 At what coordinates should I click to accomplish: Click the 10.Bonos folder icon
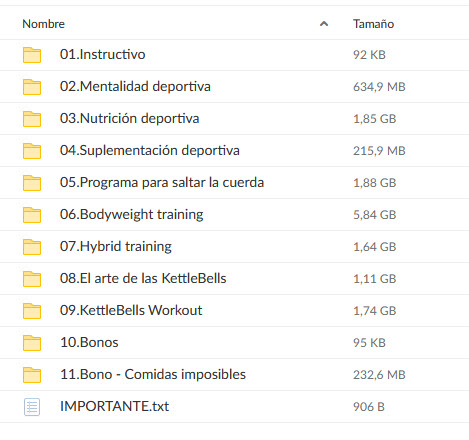(x=32, y=343)
